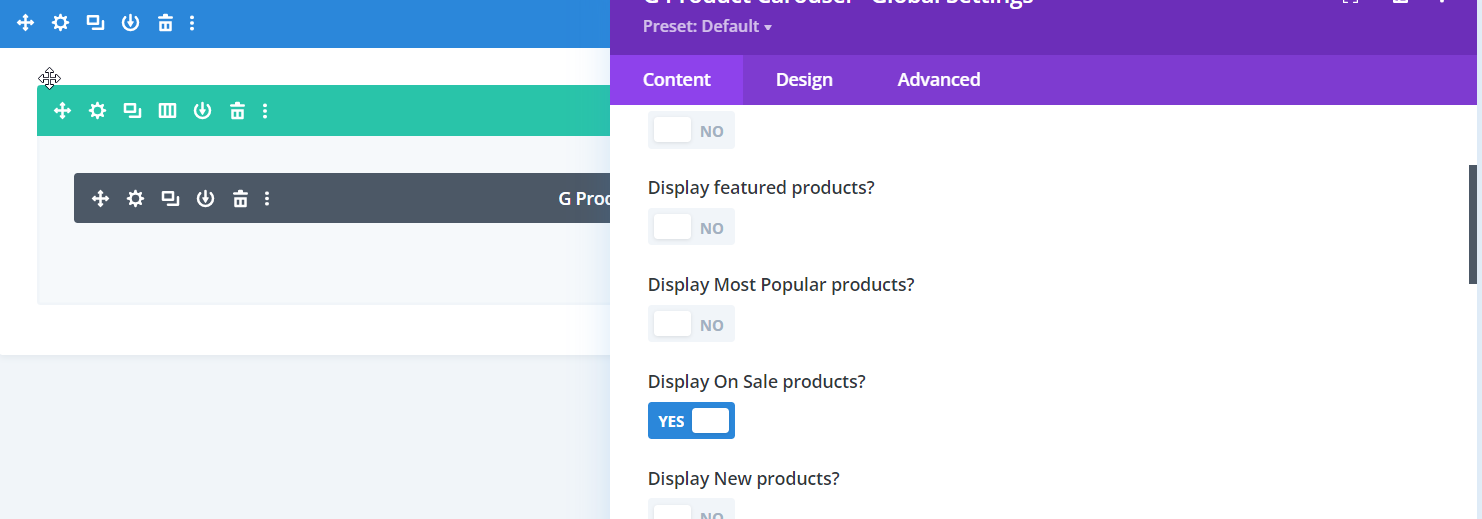Expand module more options three-dot menu
The image size is (1482, 519).
pos(267,199)
